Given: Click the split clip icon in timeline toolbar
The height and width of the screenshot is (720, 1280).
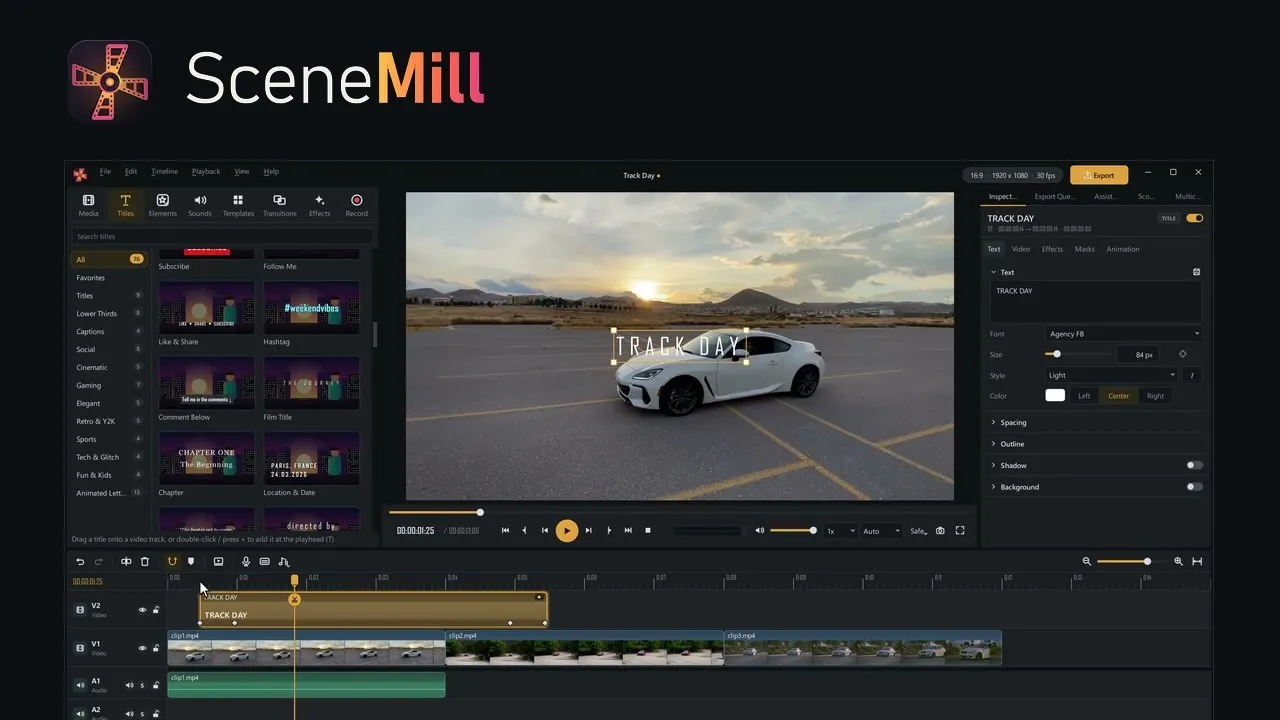Looking at the screenshot, I should (126, 562).
